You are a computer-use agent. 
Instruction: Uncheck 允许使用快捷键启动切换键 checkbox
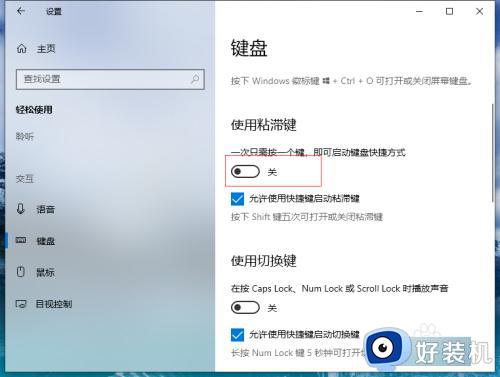[237, 335]
